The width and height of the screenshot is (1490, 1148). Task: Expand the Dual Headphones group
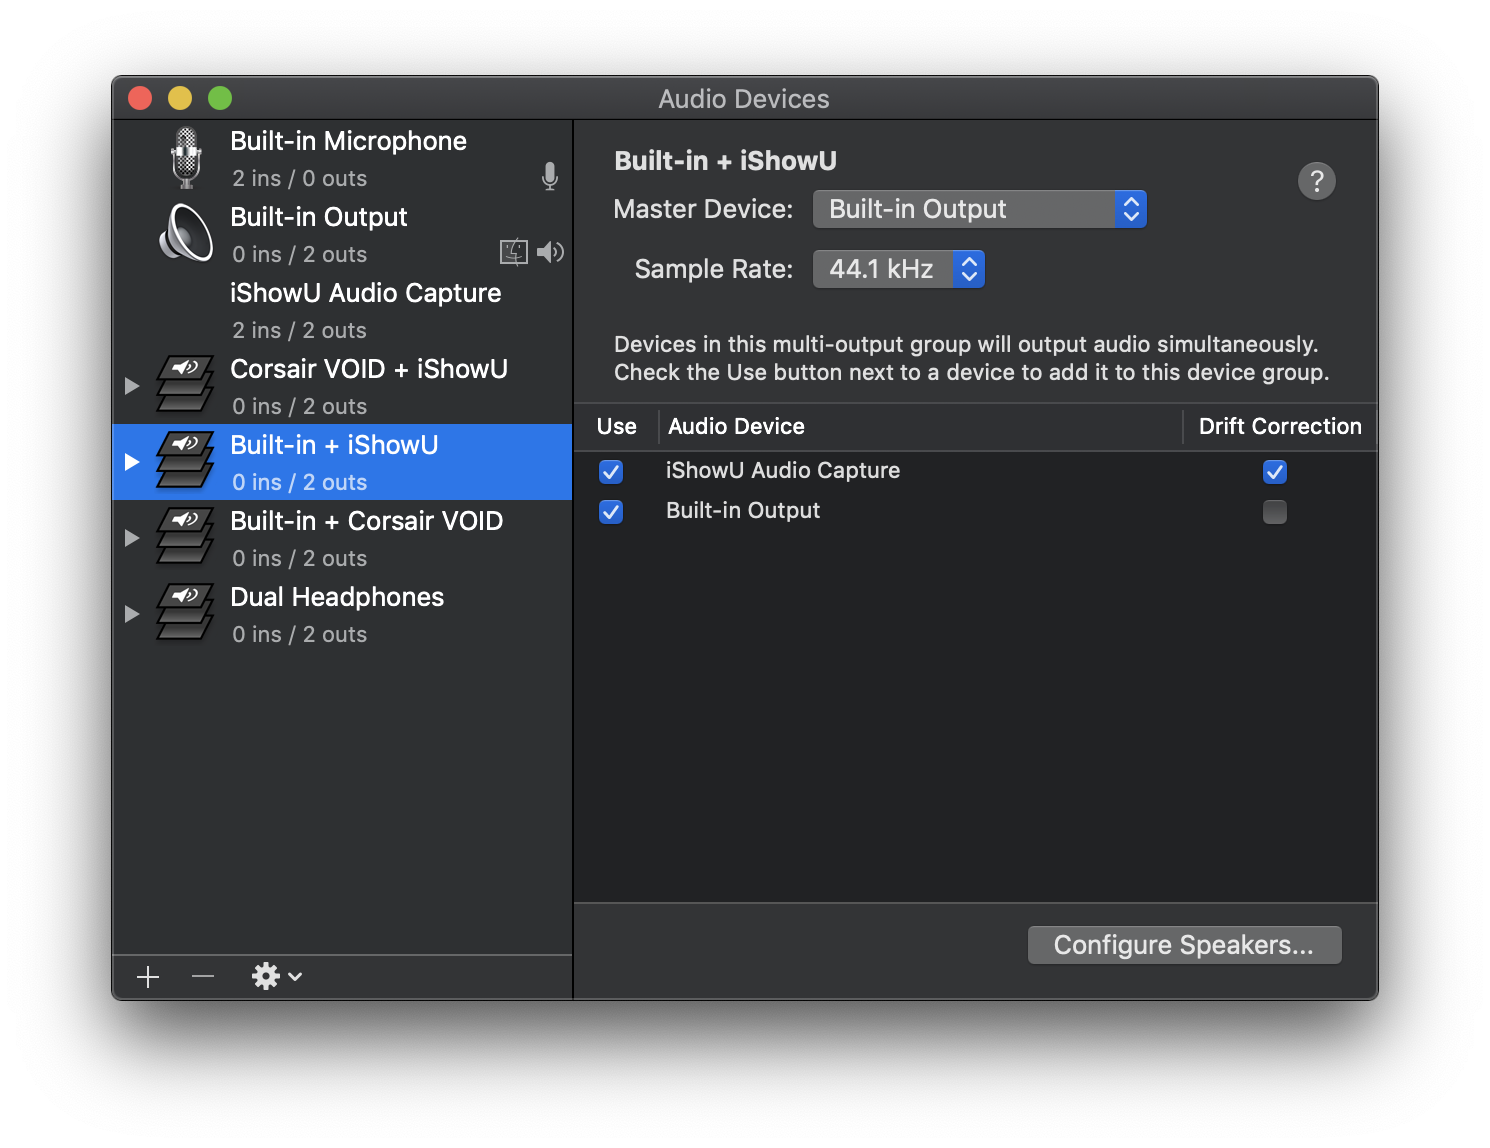click(x=132, y=614)
